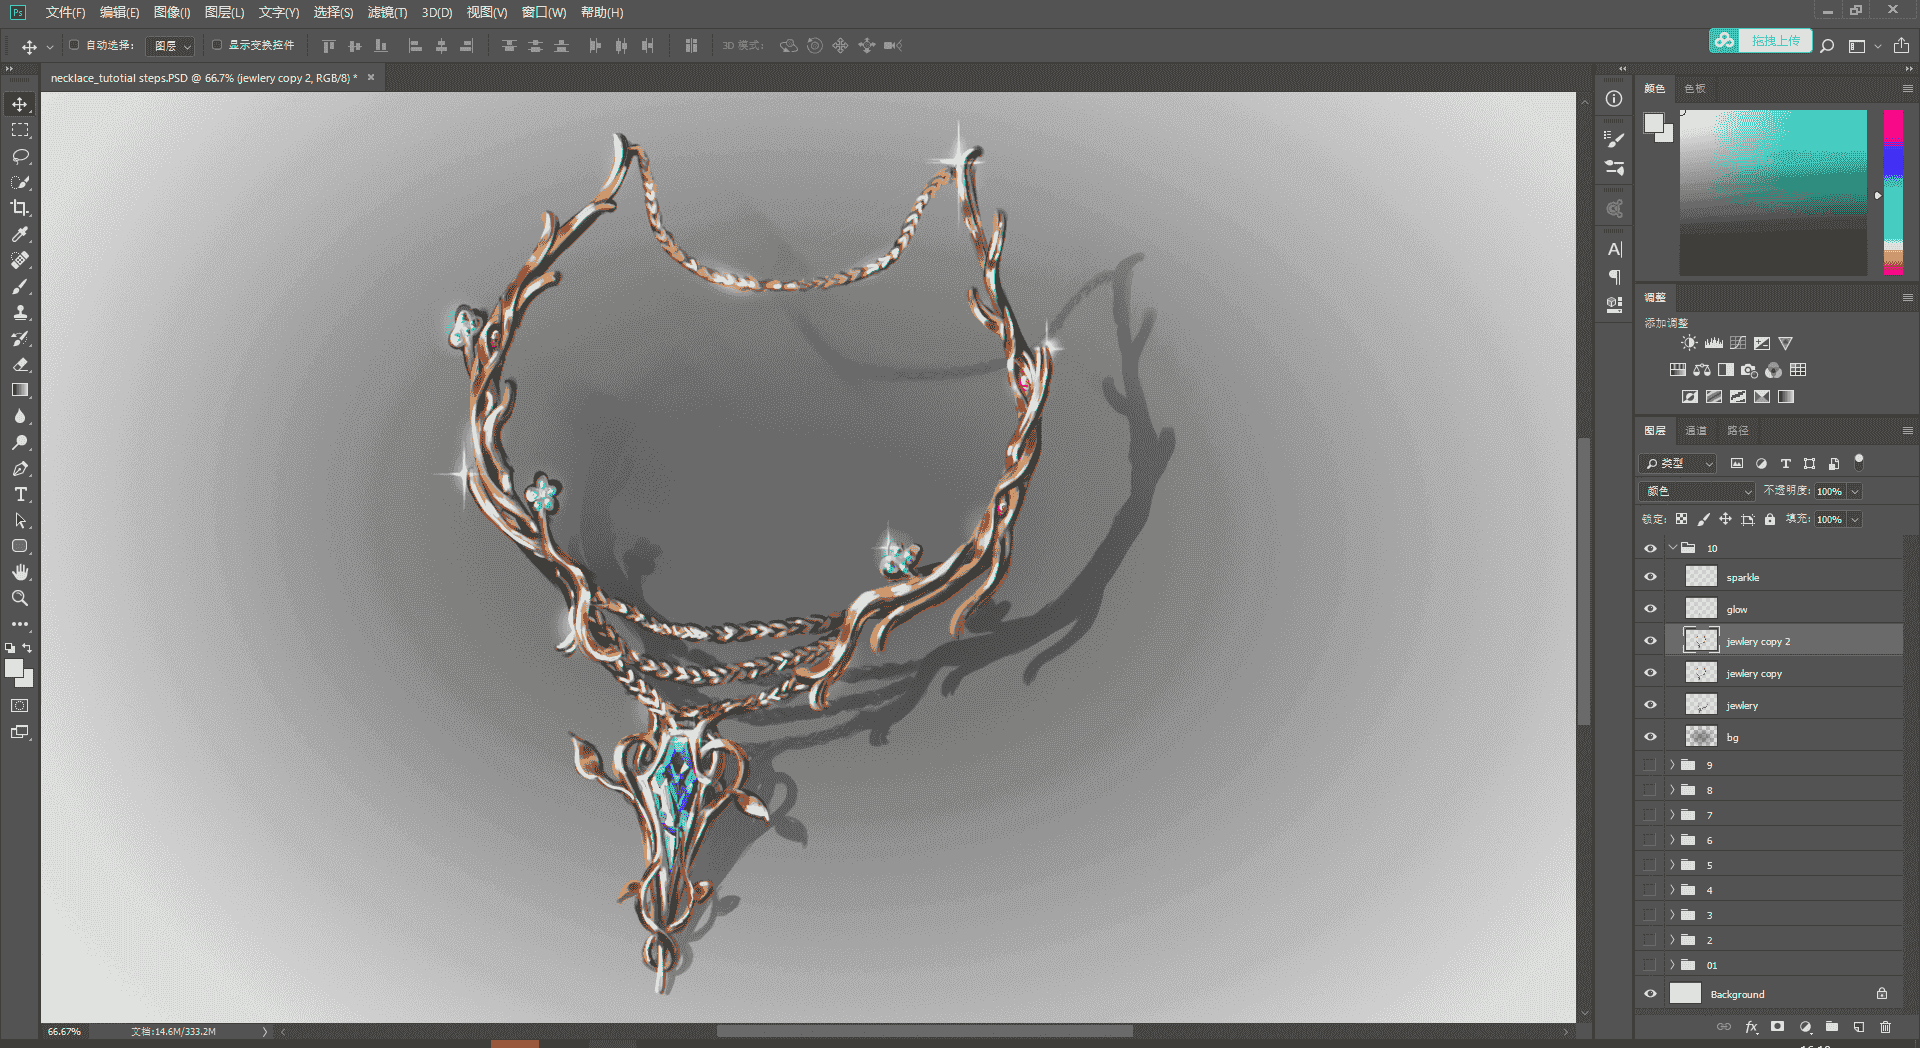Select the Gradient tool
Viewport: 1920px width, 1048px height.
tap(20, 390)
